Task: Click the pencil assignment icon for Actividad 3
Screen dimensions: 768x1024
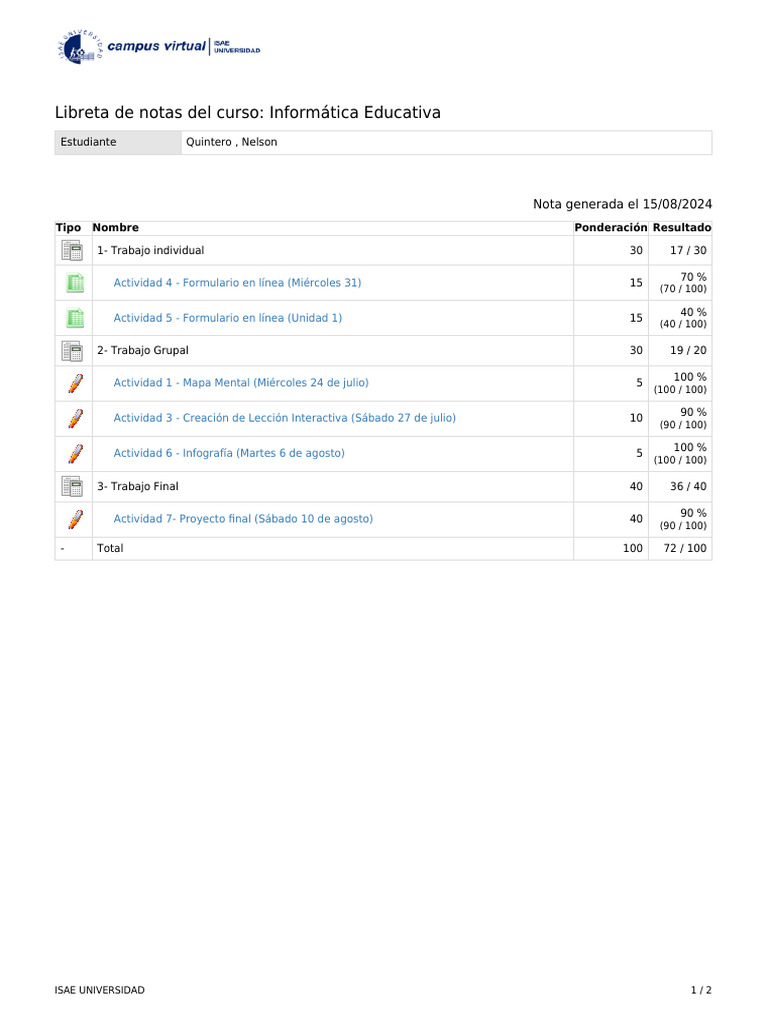Action: (x=75, y=418)
